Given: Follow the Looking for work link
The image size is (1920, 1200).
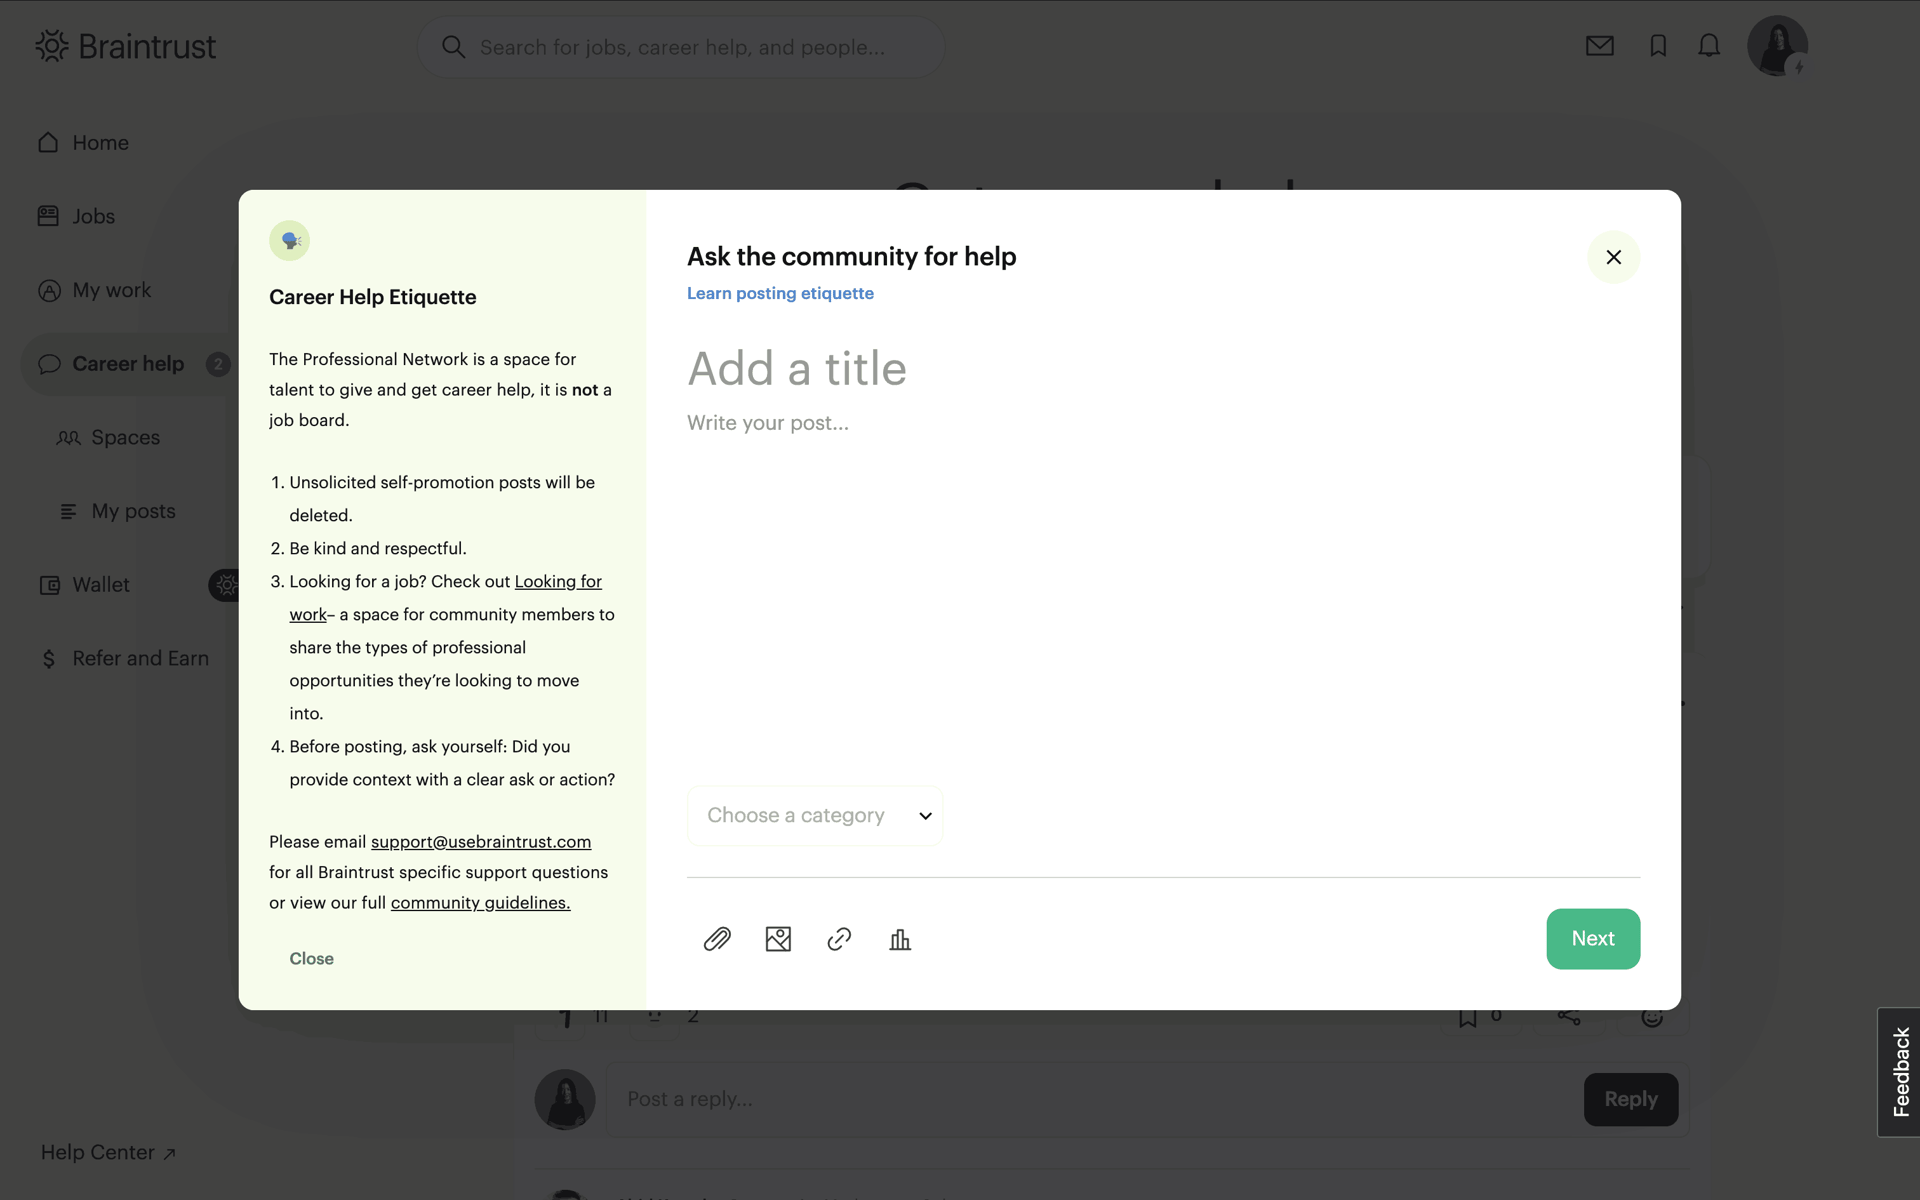Looking at the screenshot, I should point(558,582).
